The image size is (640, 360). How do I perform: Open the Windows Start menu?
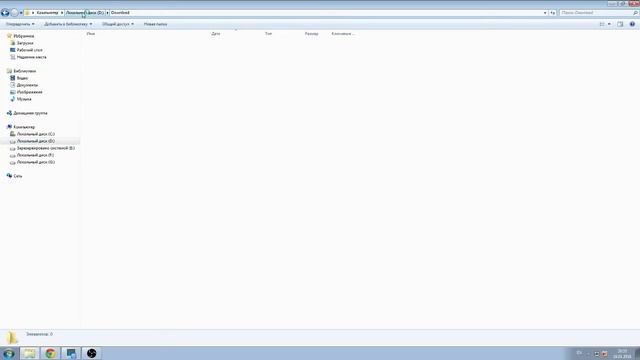tap(9, 353)
